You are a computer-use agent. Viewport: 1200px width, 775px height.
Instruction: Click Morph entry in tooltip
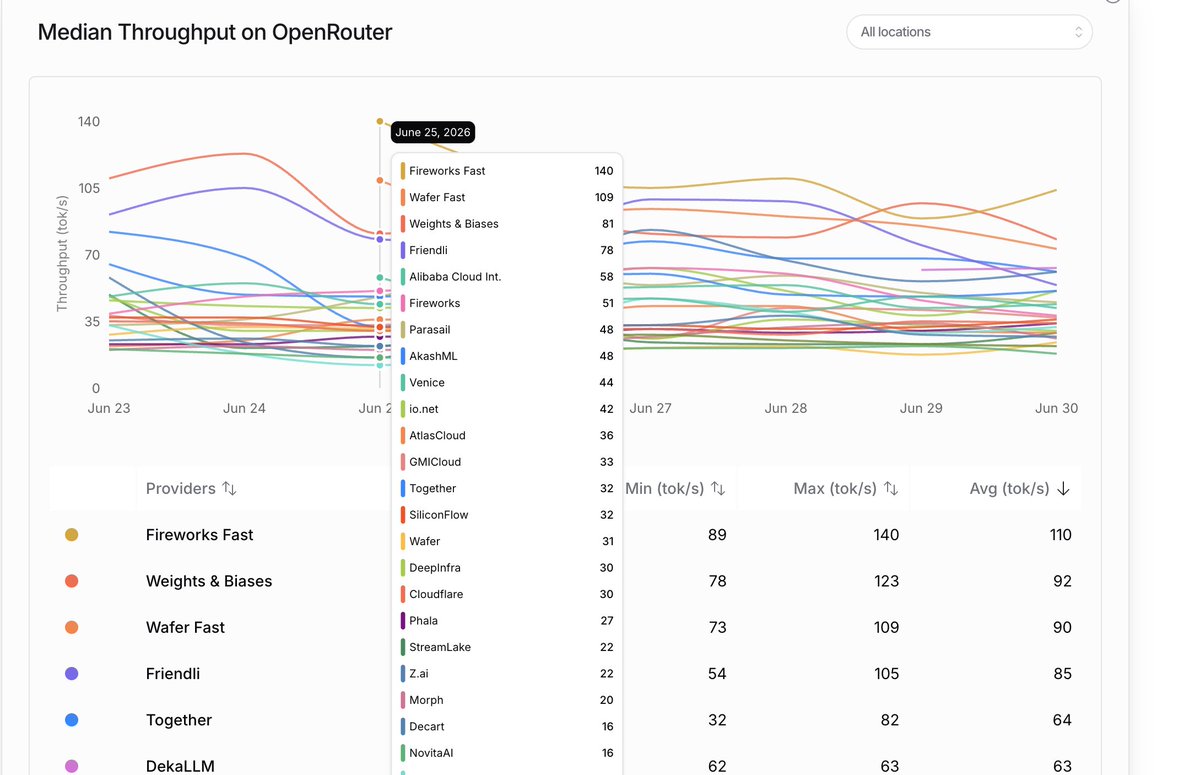click(x=507, y=700)
